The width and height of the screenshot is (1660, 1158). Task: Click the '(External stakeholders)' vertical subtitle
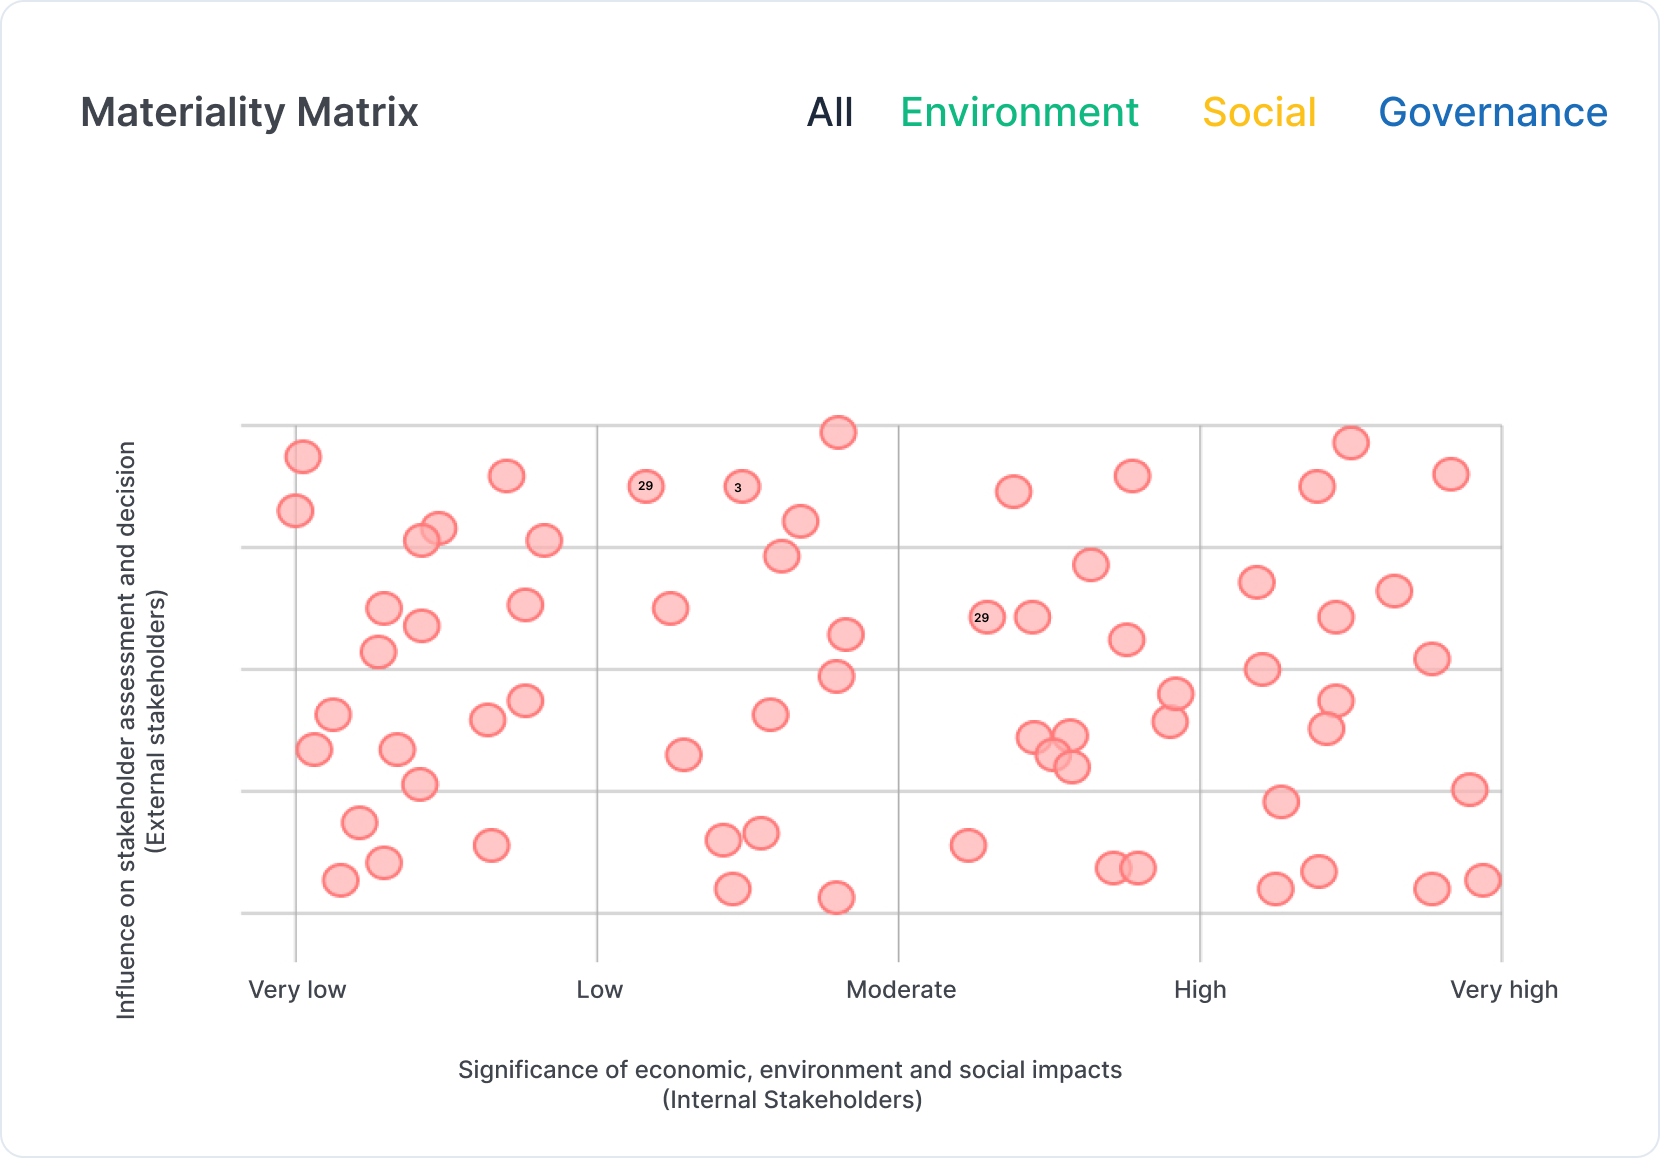[156, 722]
